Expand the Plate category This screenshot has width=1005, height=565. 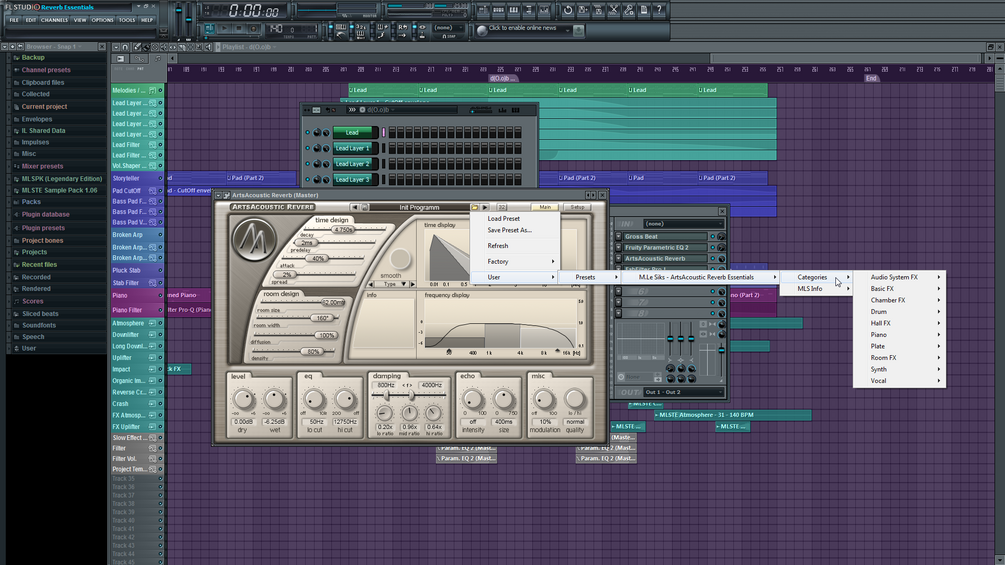point(899,347)
